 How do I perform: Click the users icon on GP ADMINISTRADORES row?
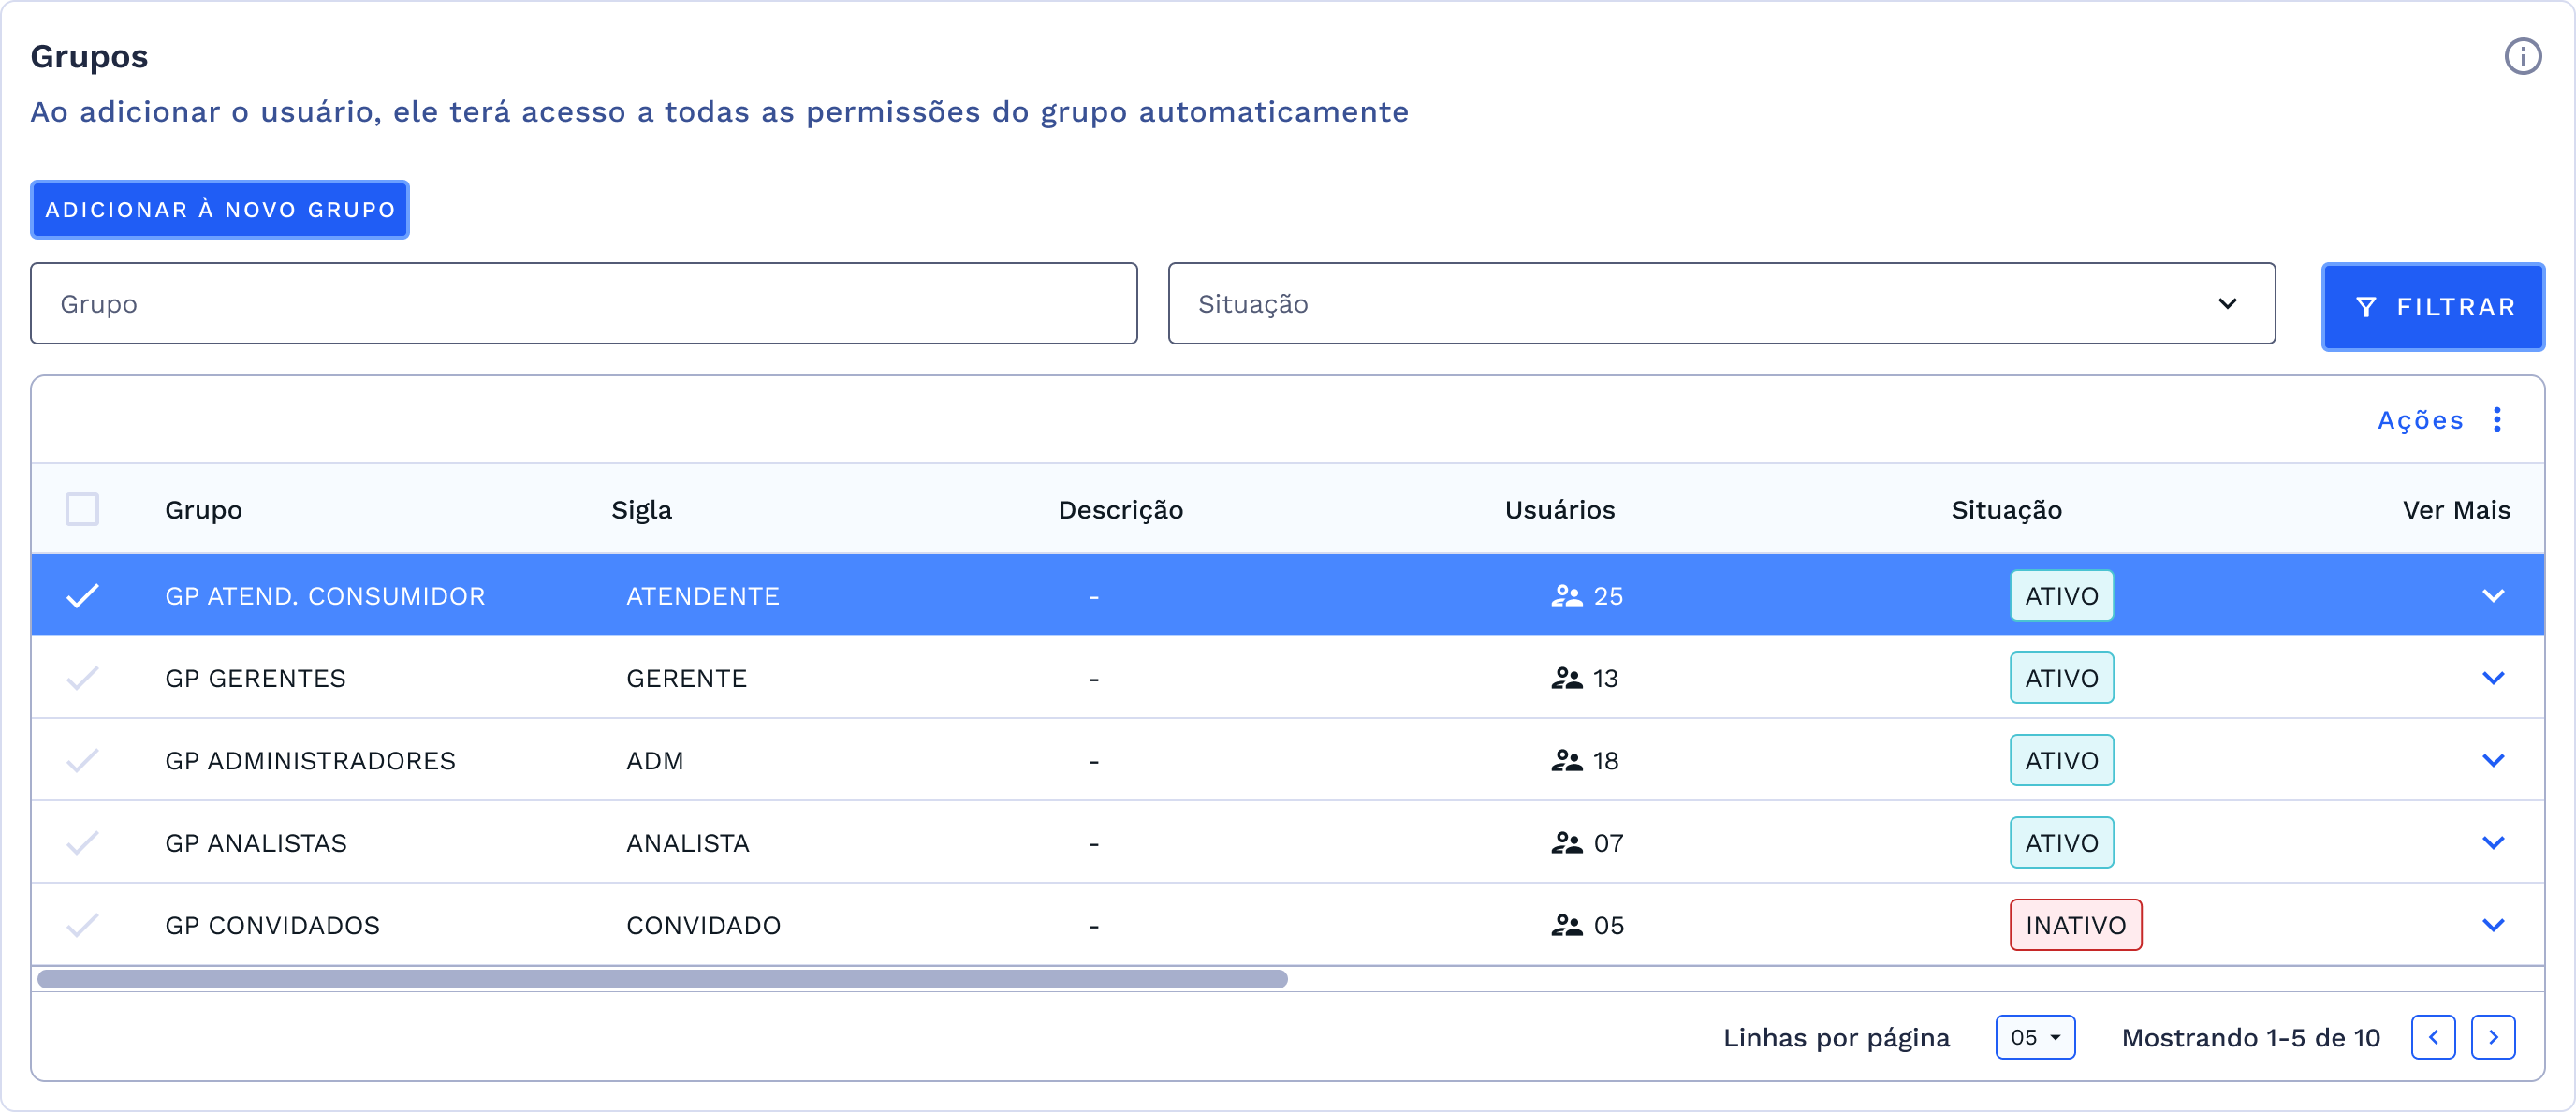[1568, 760]
